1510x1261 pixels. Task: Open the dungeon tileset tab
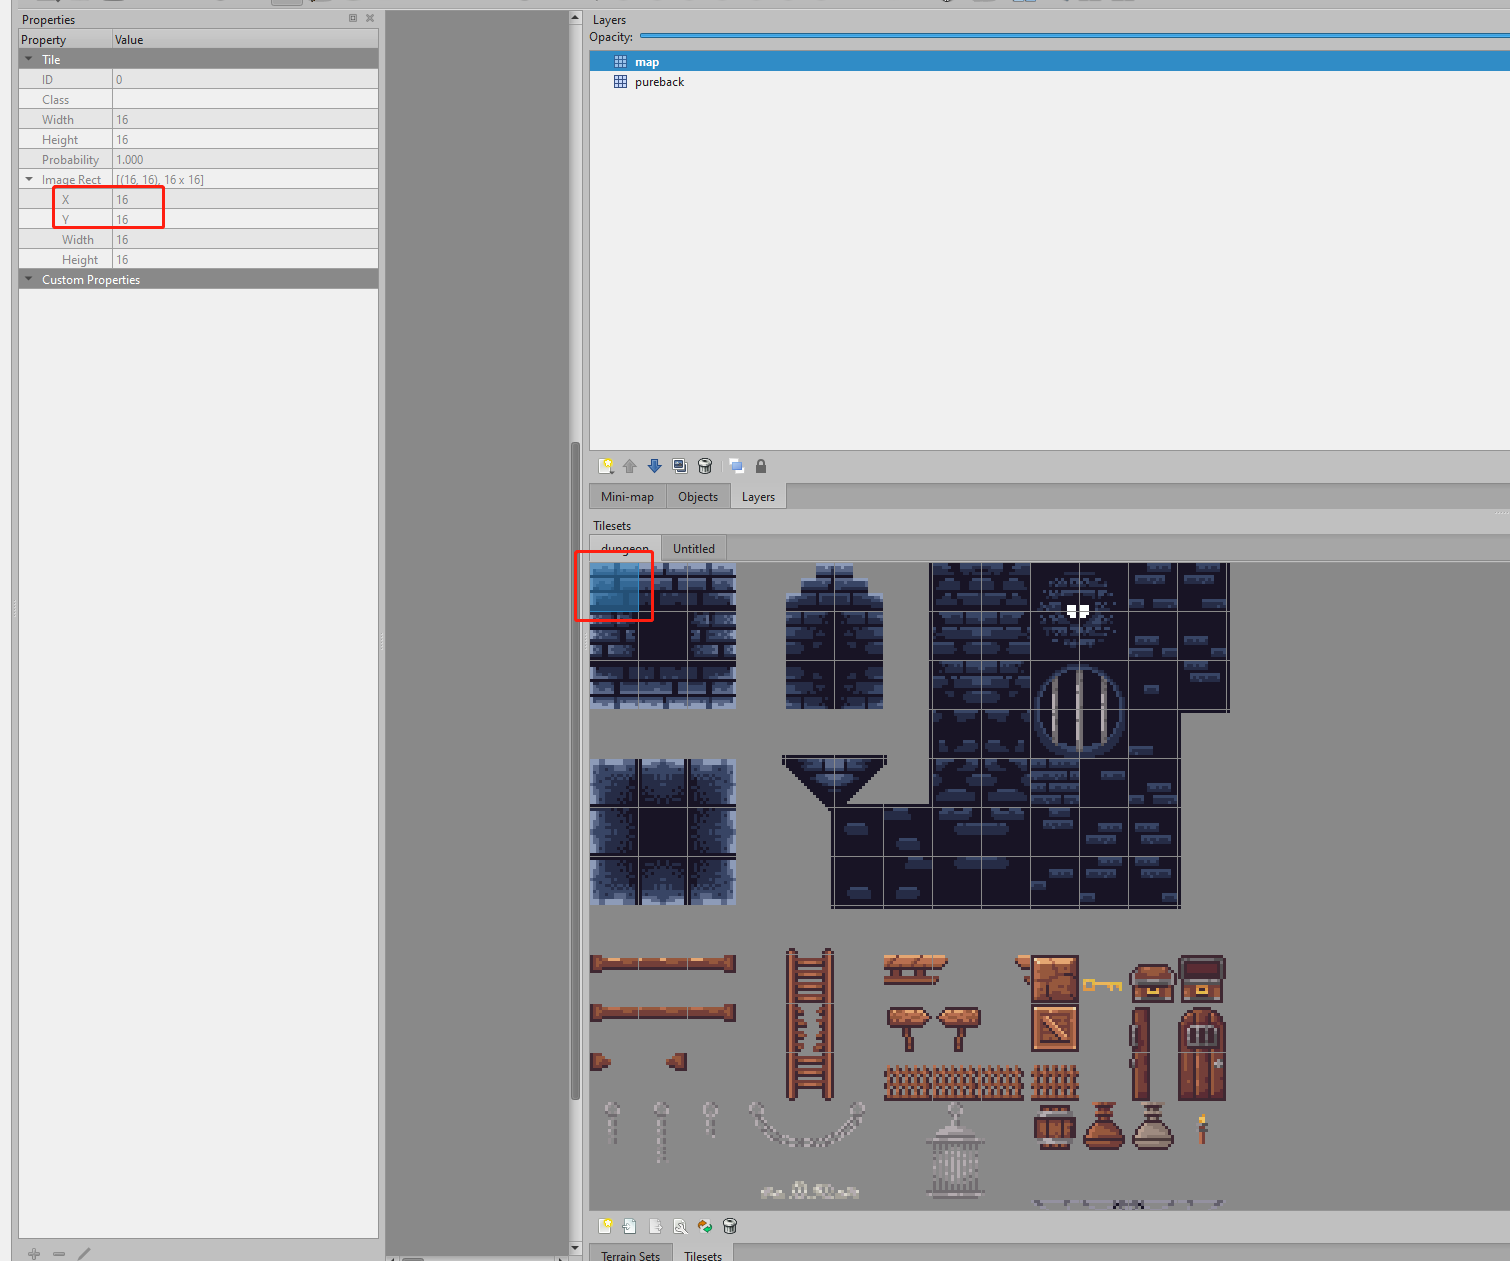click(625, 548)
